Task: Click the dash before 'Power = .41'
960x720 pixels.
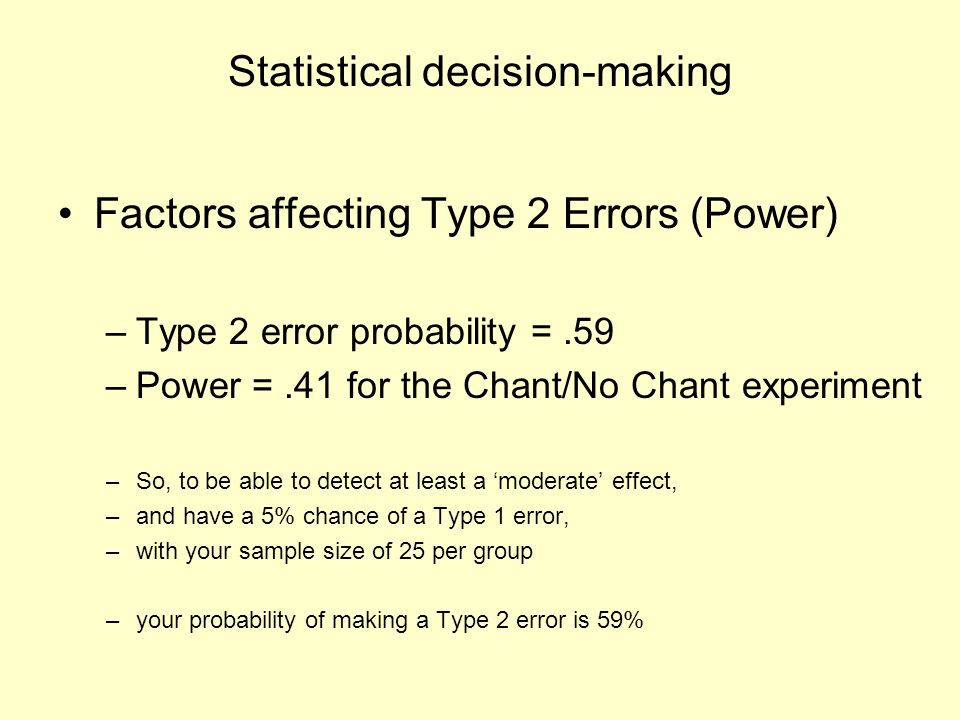Action: (x=115, y=388)
